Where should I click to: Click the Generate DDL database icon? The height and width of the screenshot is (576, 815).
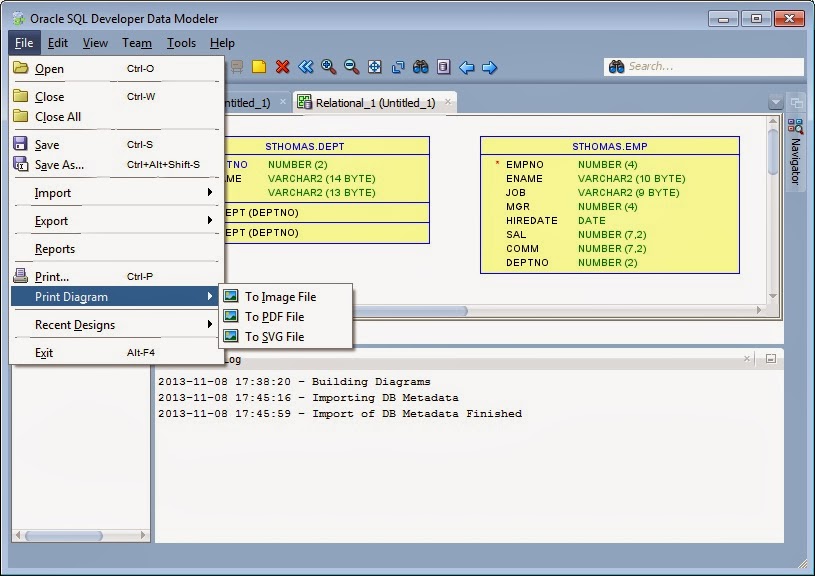pos(443,67)
